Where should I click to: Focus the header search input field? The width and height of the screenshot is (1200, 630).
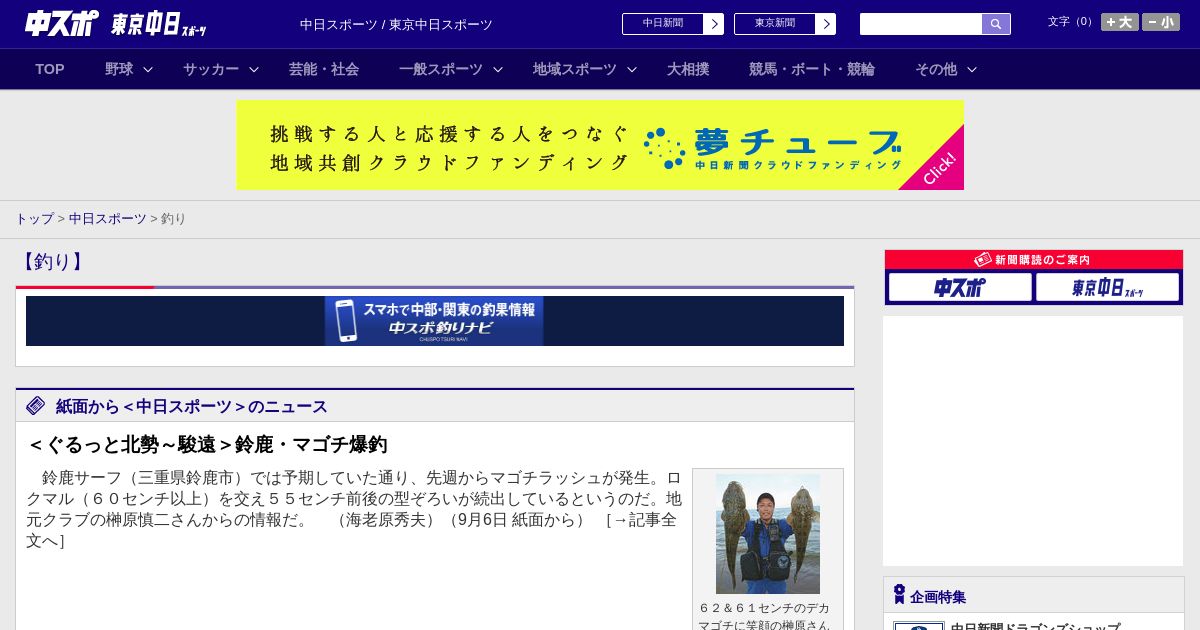pos(921,24)
